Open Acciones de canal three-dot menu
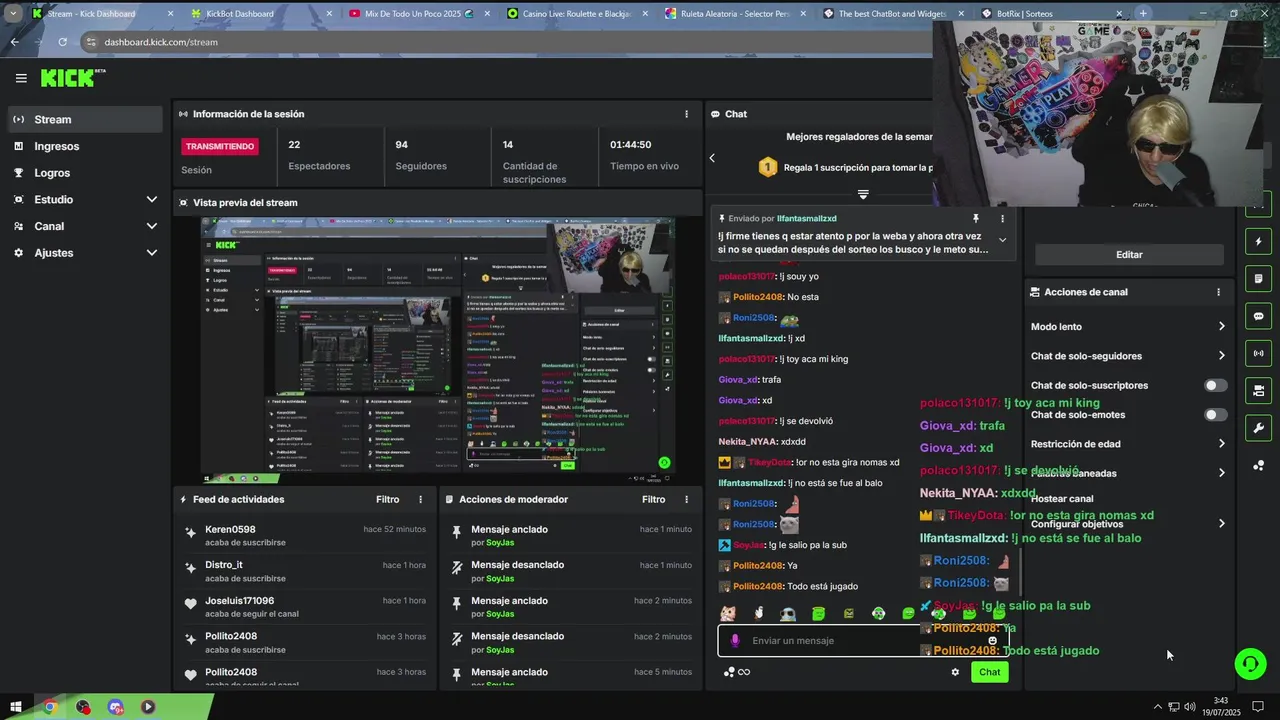 (x=1218, y=292)
